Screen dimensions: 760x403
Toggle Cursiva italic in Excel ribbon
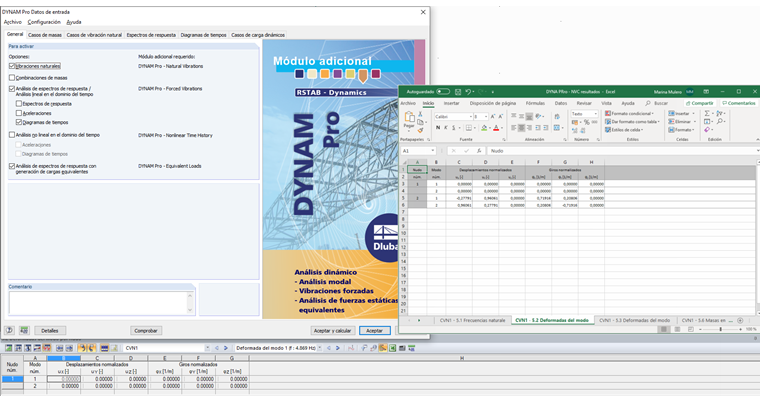coord(445,128)
